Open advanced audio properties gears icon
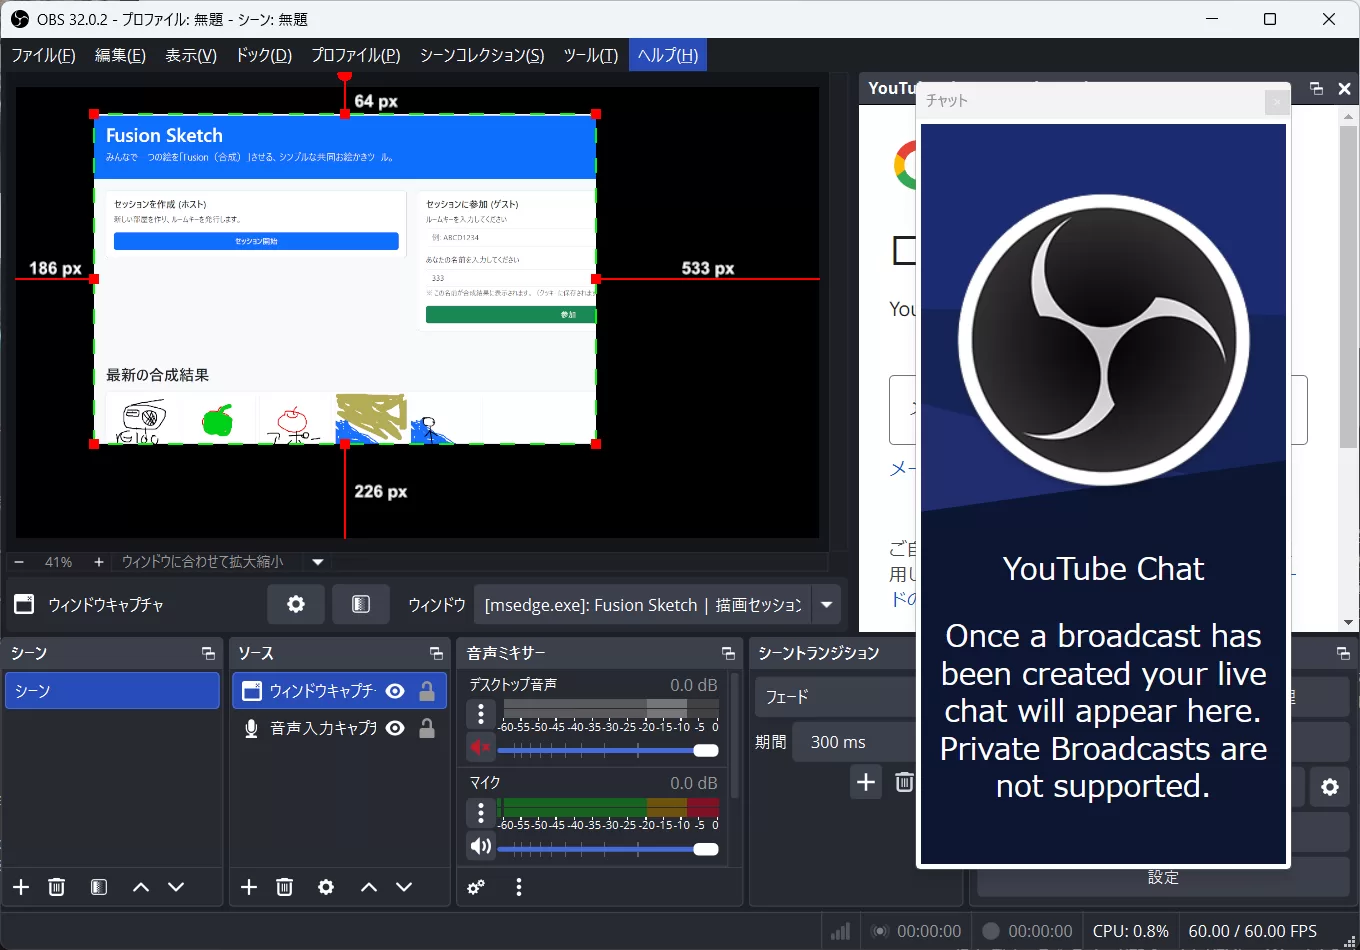Viewport: 1360px width, 950px height. (x=476, y=887)
